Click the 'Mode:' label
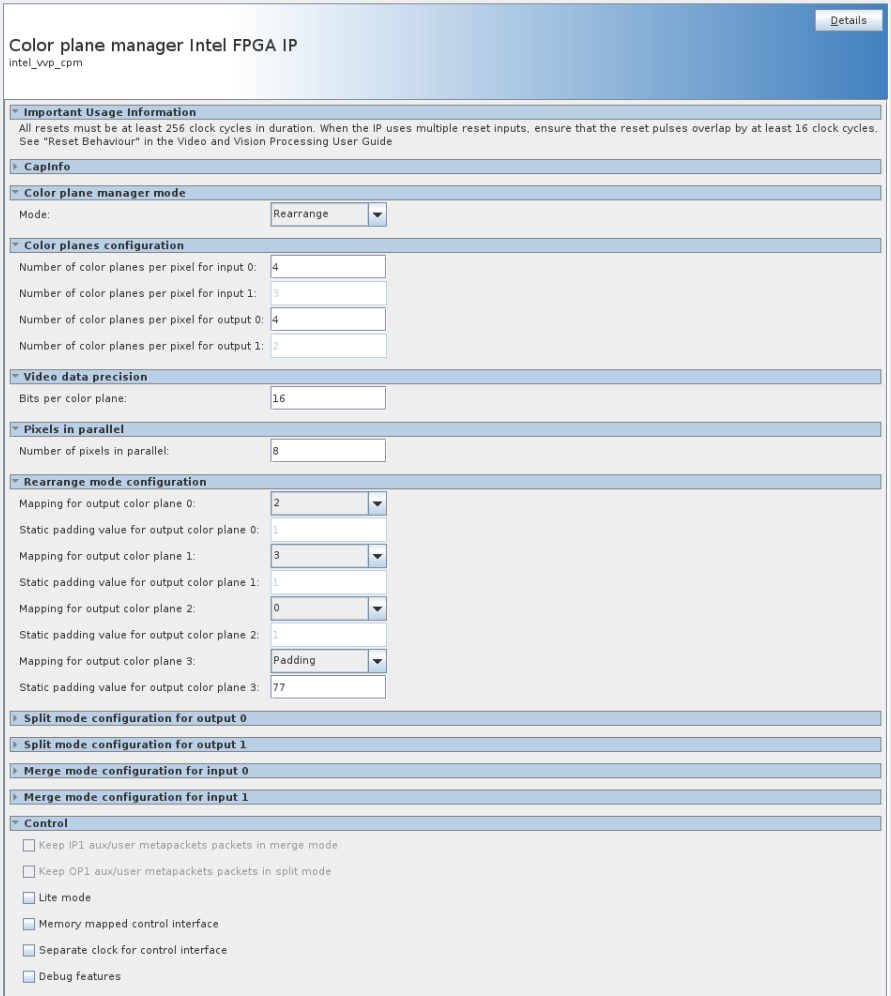The height and width of the screenshot is (996, 891). (34, 215)
